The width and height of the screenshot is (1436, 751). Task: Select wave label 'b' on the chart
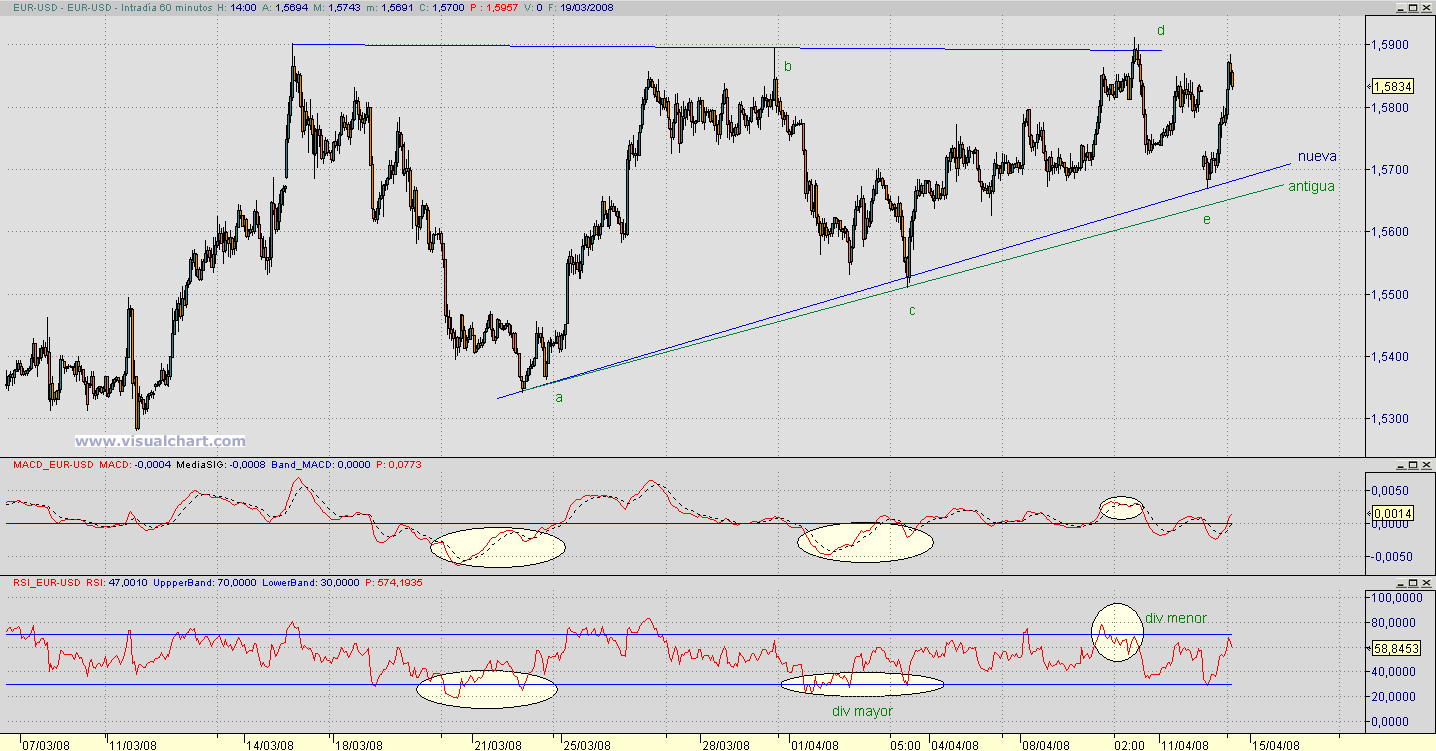[788, 66]
